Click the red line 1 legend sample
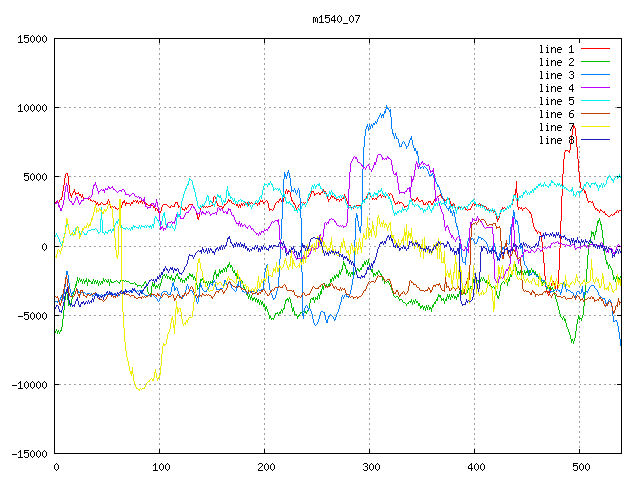This screenshot has width=640, height=480. coord(595,49)
